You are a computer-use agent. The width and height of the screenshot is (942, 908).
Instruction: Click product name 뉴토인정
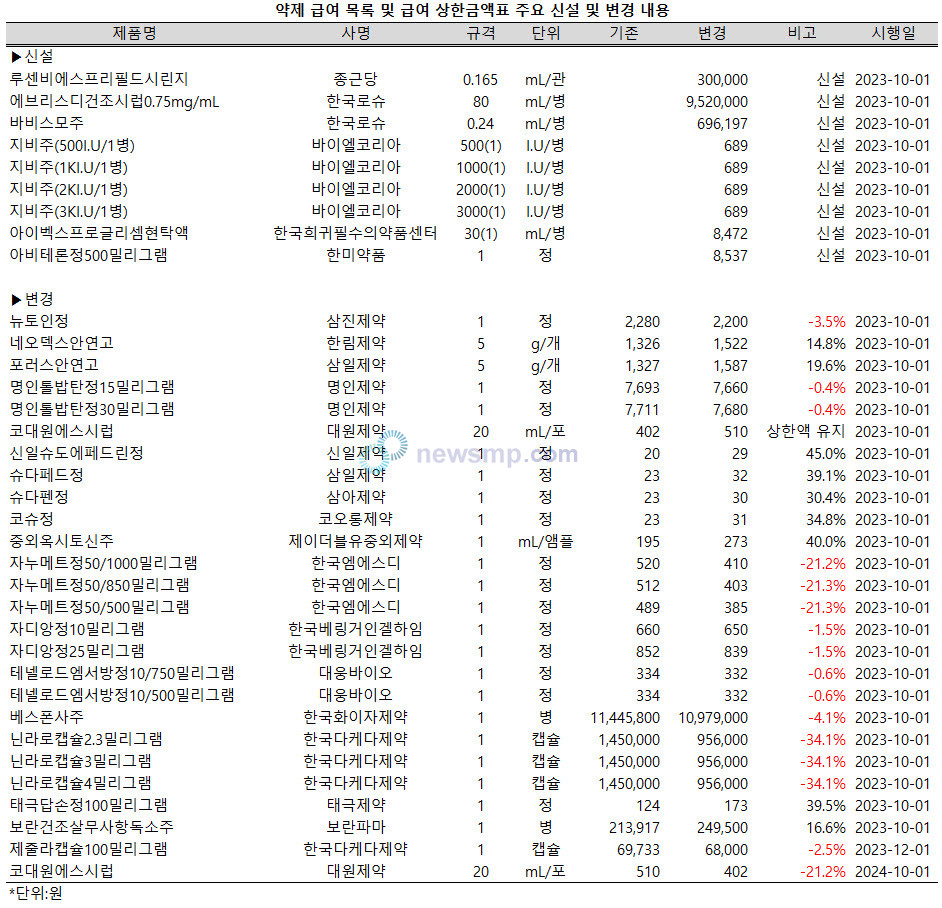pos(39,321)
